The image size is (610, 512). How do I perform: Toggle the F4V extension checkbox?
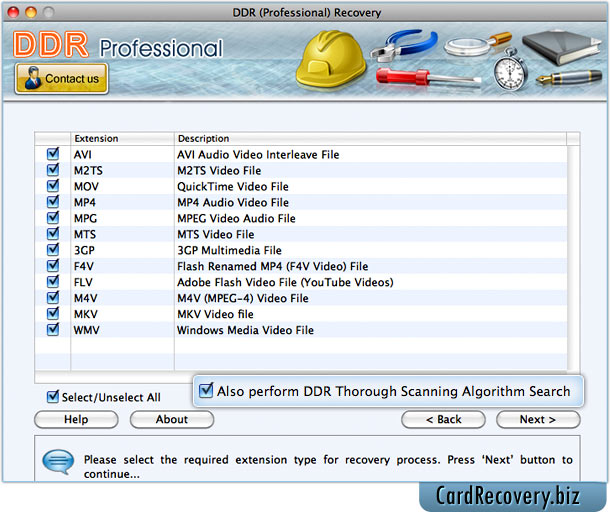click(x=53, y=265)
